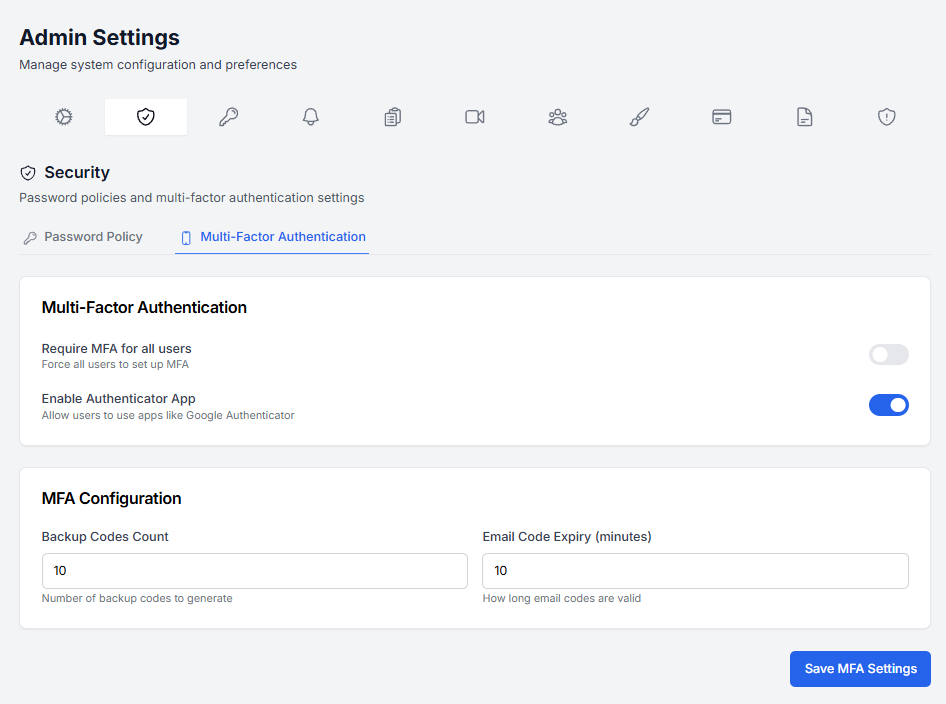
Task: Open the document file settings tab
Action: (804, 116)
